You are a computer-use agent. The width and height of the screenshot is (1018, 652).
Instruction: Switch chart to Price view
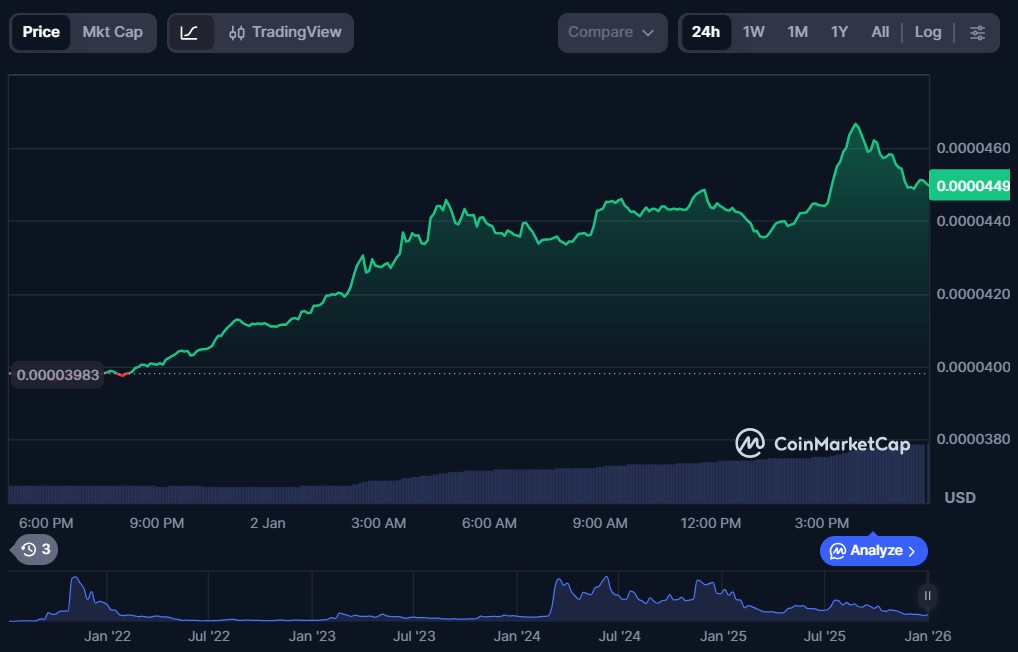click(41, 32)
